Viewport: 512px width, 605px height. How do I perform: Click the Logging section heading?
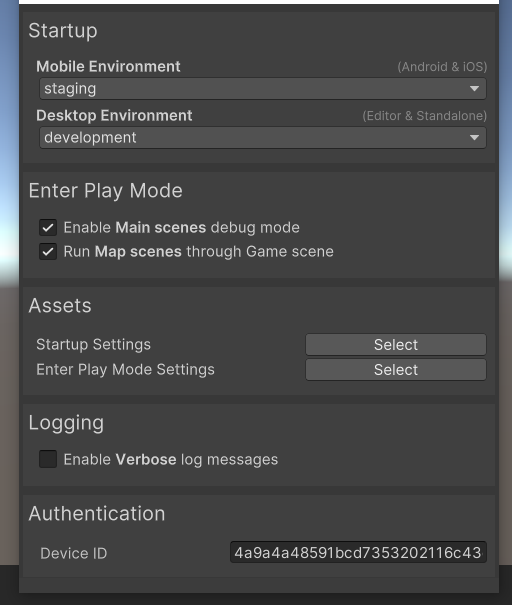point(66,423)
